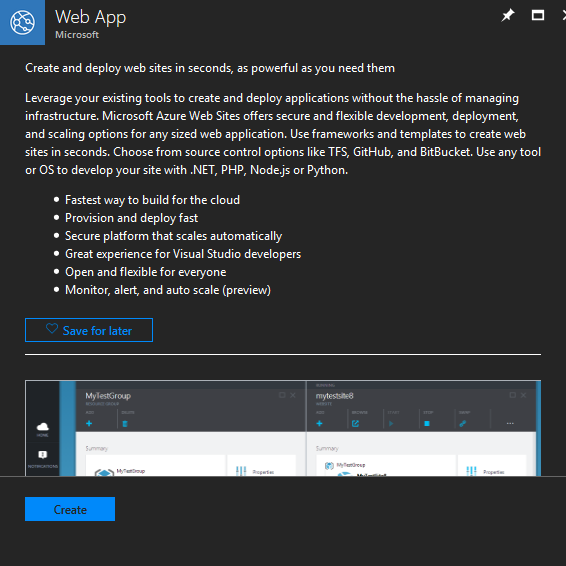Click the blue Create button

(70, 509)
